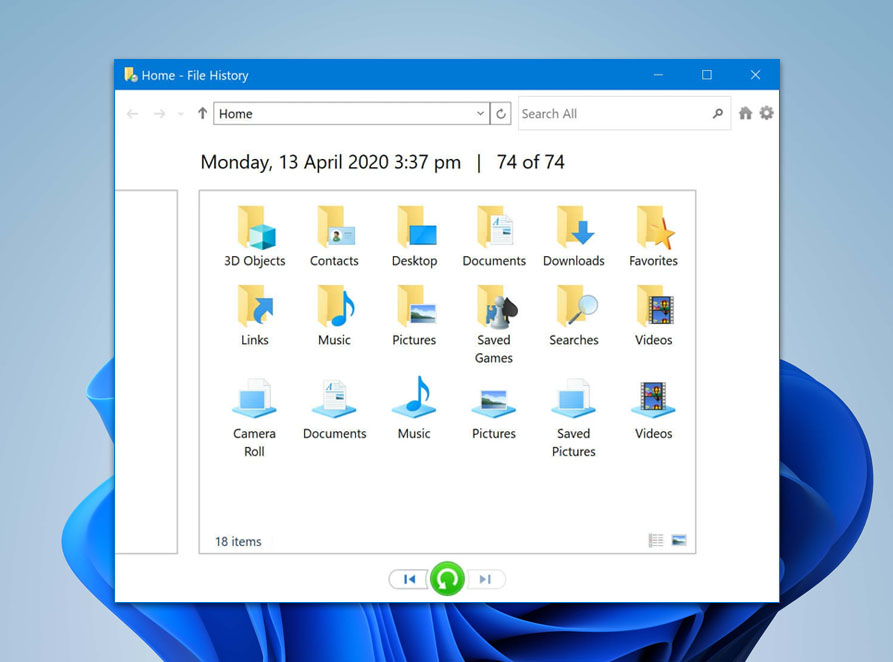
Task: Click the Home icon in toolbar
Action: (x=745, y=113)
